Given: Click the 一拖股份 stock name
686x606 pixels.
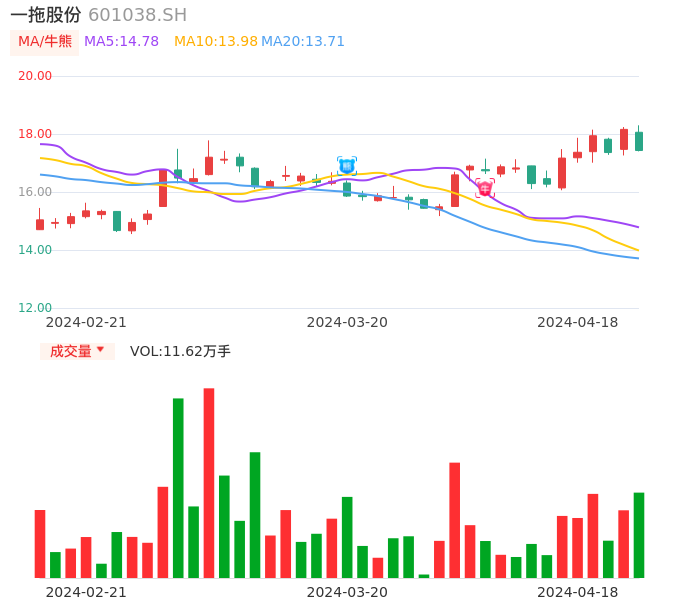Looking at the screenshot, I should tap(46, 15).
